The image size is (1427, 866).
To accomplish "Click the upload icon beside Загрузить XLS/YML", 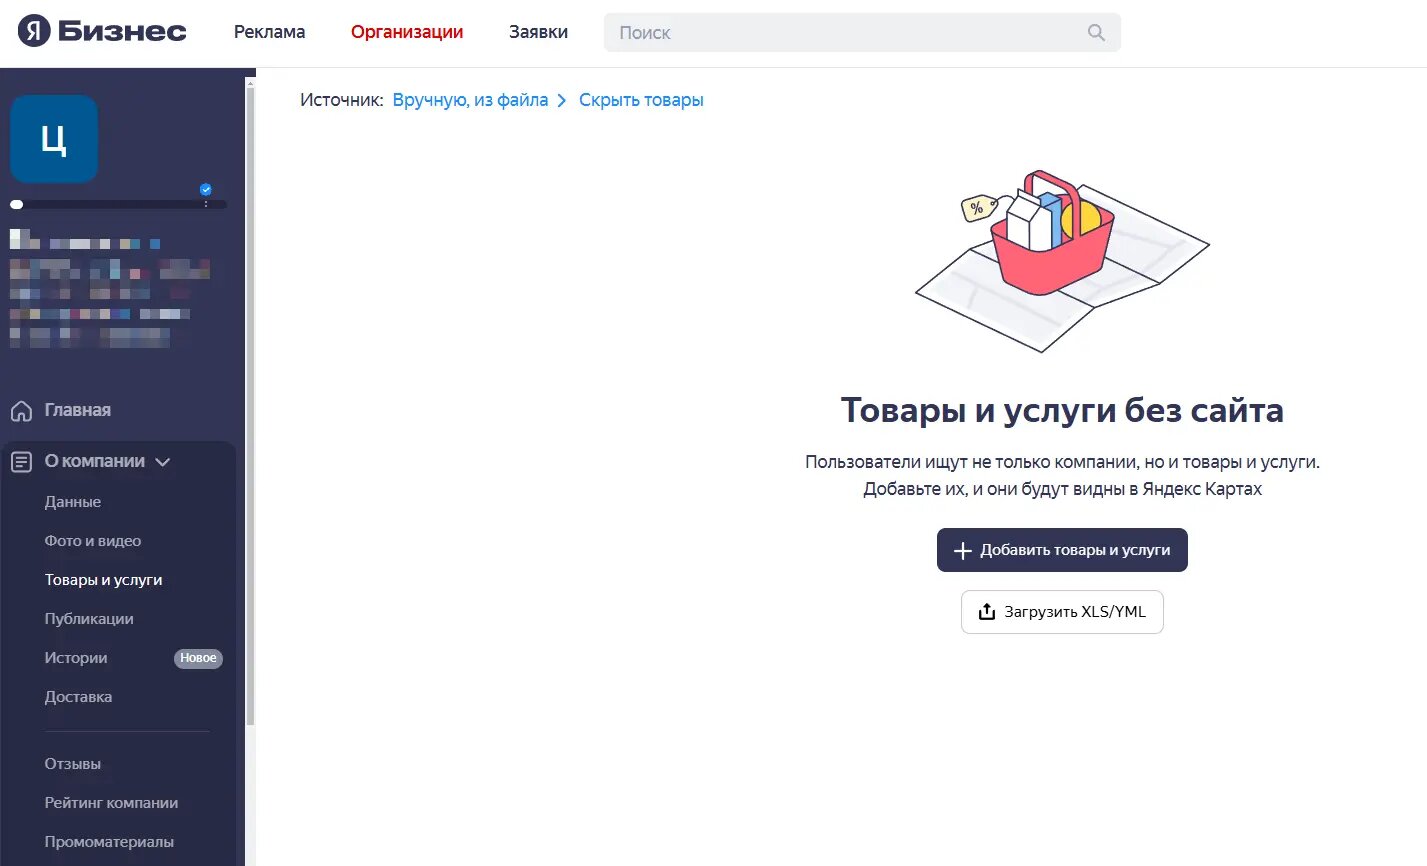I will 987,611.
